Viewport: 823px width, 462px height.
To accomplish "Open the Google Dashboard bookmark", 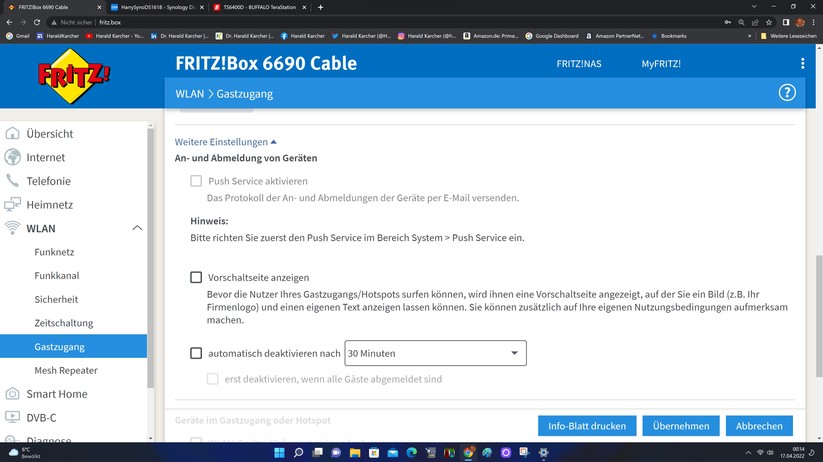I will tap(552, 36).
